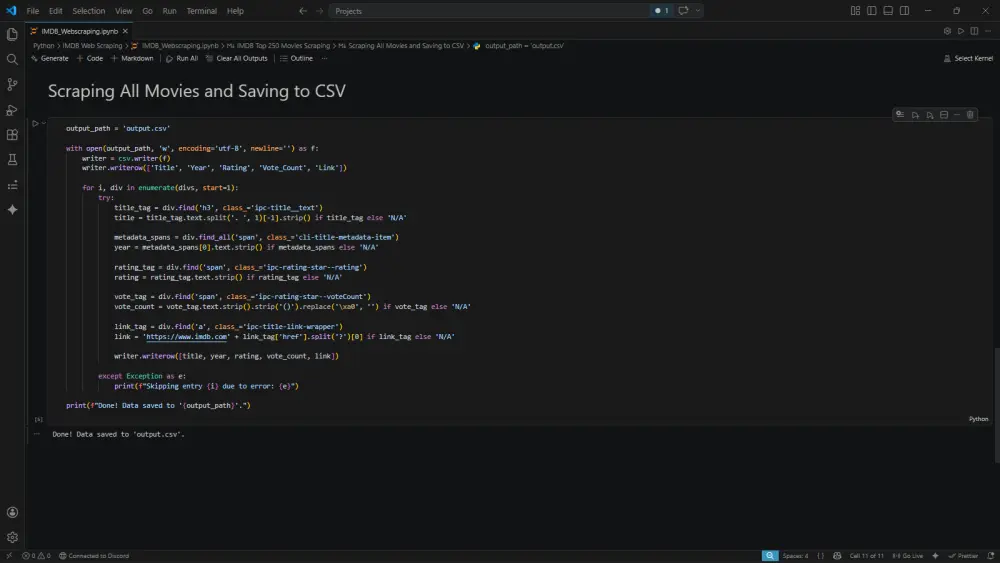This screenshot has height=563, width=1000.
Task: Click the run triangle in editor title bar
Action: tap(960, 31)
